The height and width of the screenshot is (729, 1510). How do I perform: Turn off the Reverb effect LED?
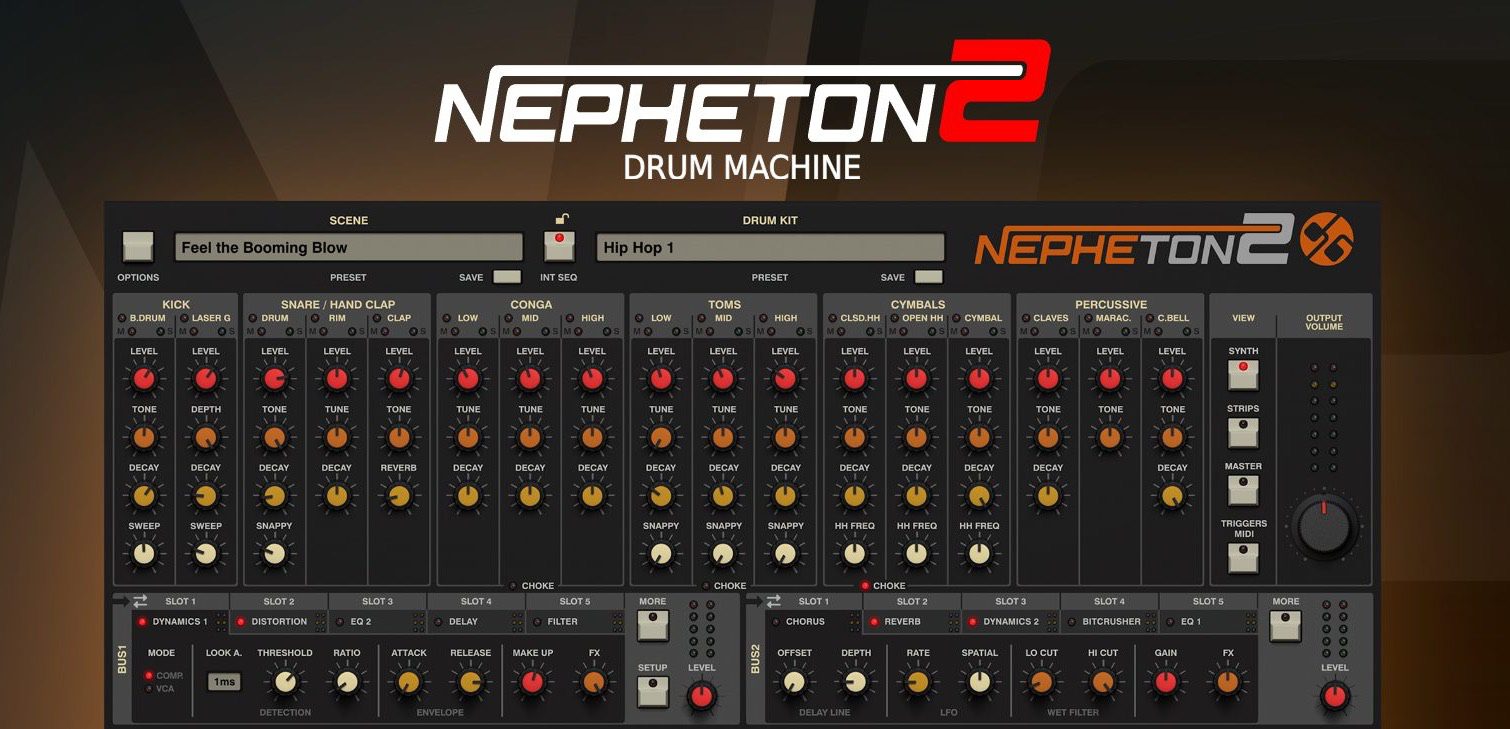[874, 622]
